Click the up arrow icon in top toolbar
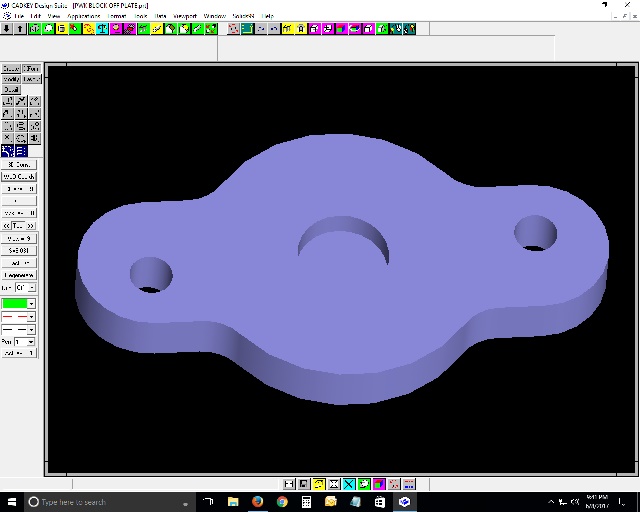 (x=20, y=29)
